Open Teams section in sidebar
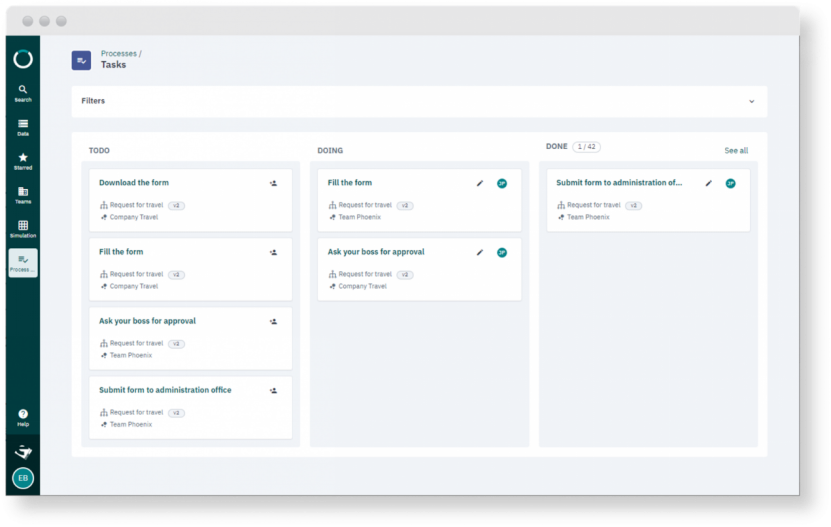831x527 pixels. [23, 195]
